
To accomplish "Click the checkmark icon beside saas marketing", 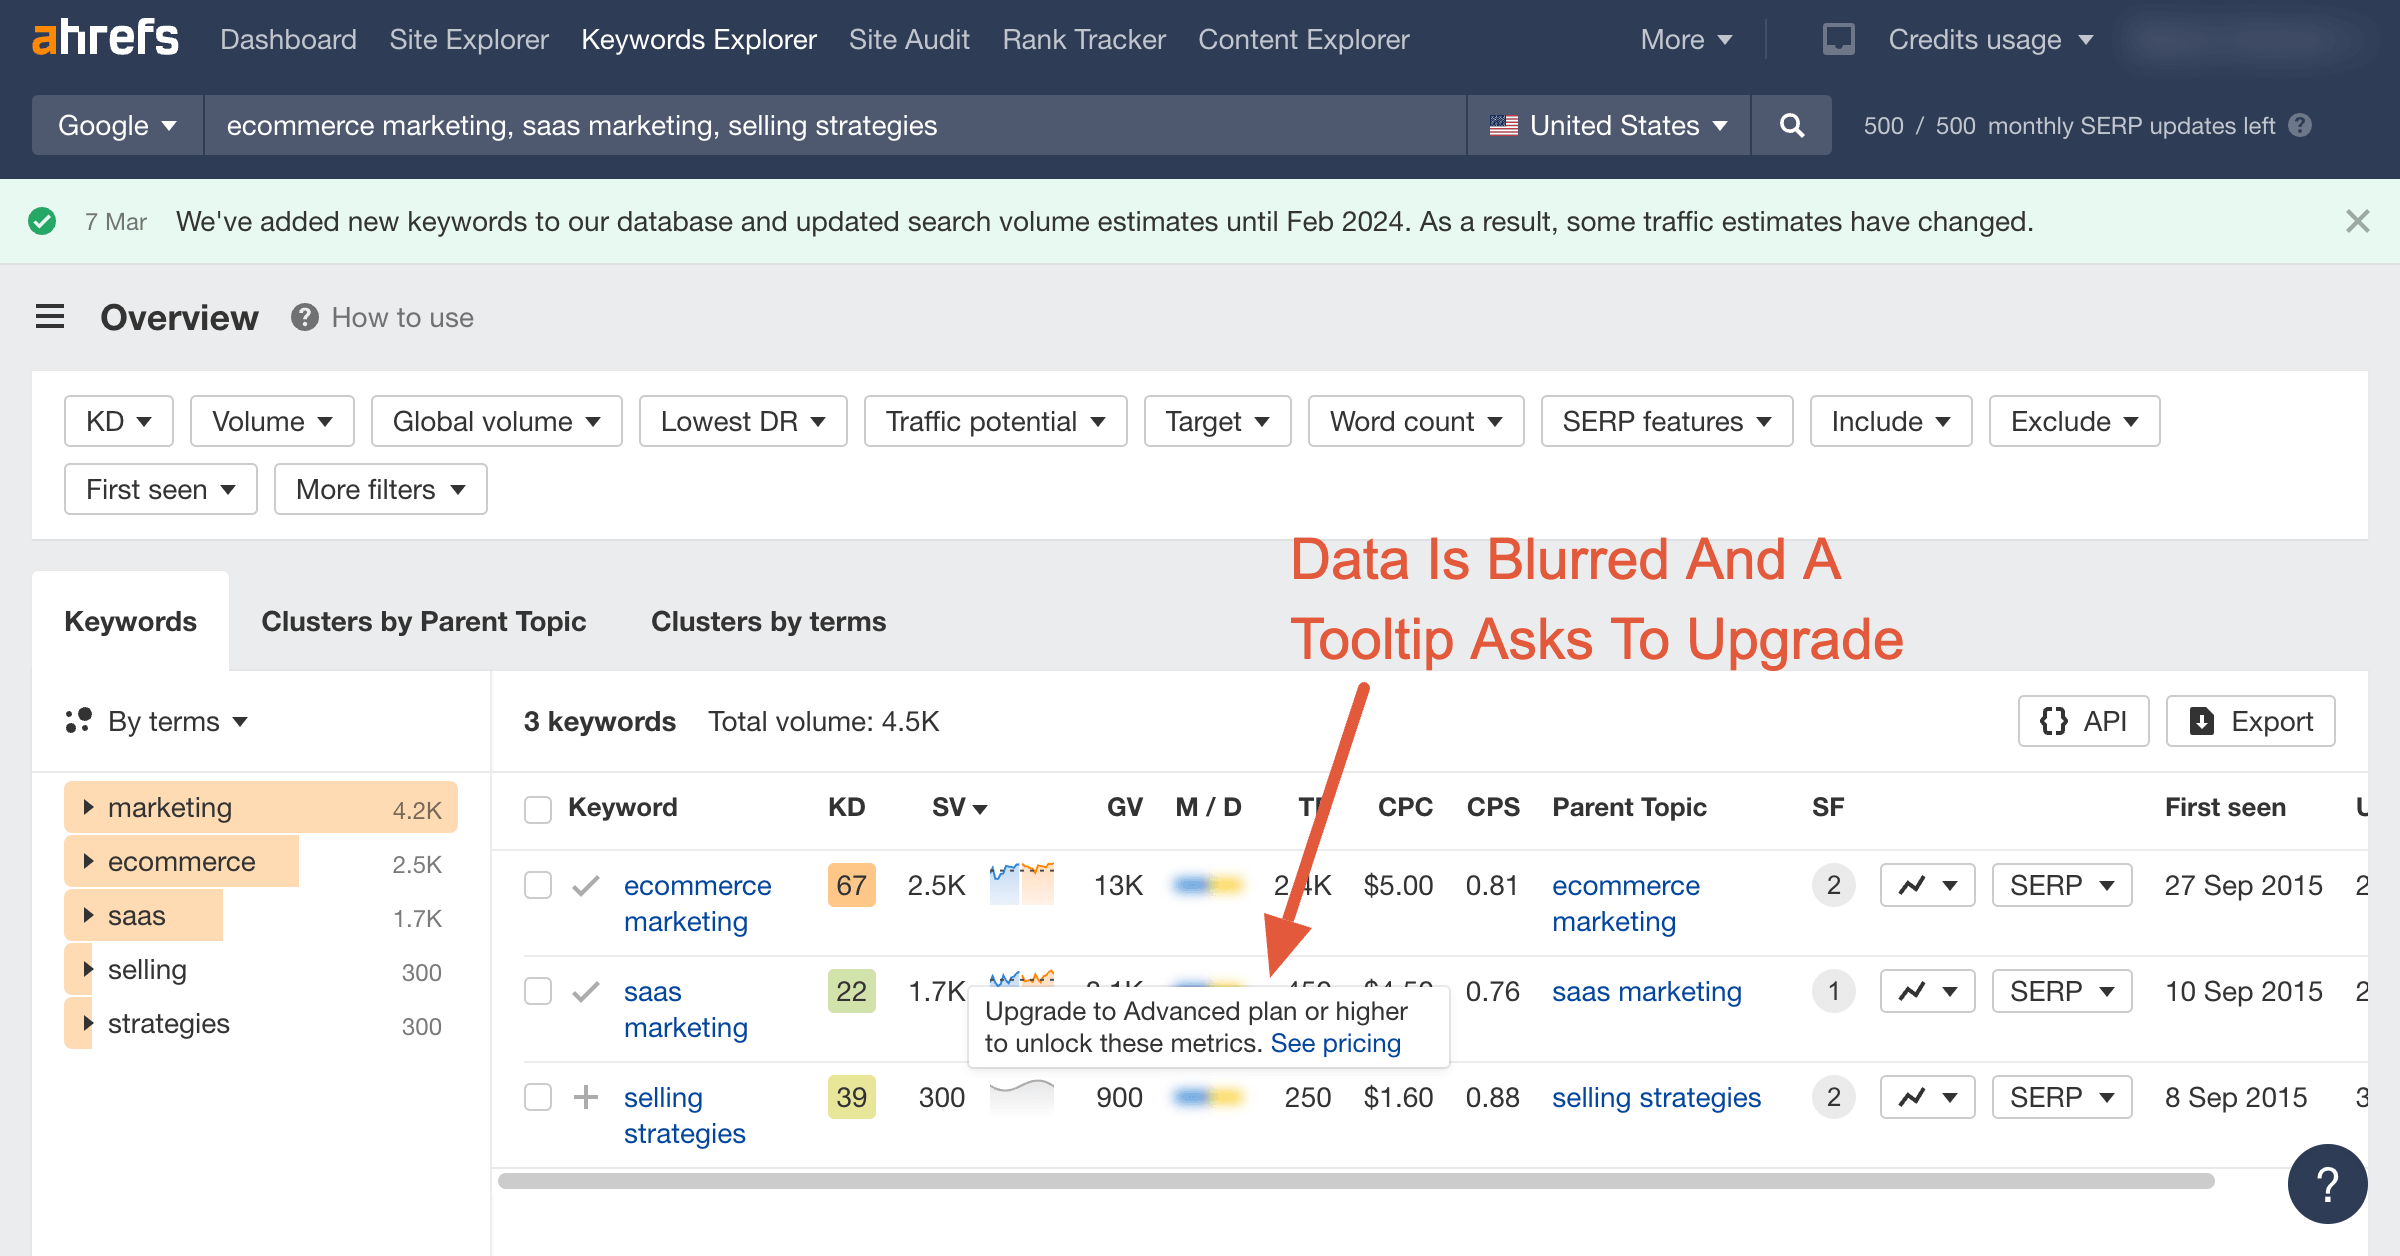I will pyautogui.click(x=586, y=991).
